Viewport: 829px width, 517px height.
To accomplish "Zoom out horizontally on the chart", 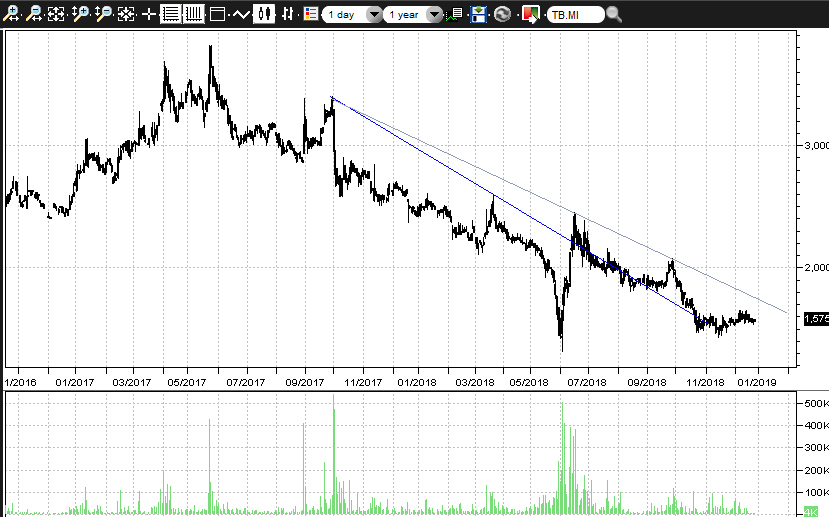I will [34, 14].
